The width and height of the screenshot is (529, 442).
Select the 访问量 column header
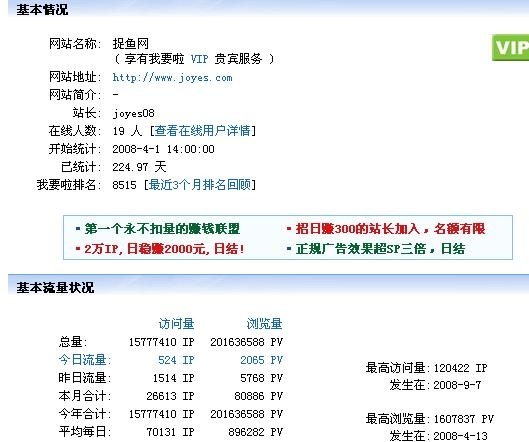point(176,324)
